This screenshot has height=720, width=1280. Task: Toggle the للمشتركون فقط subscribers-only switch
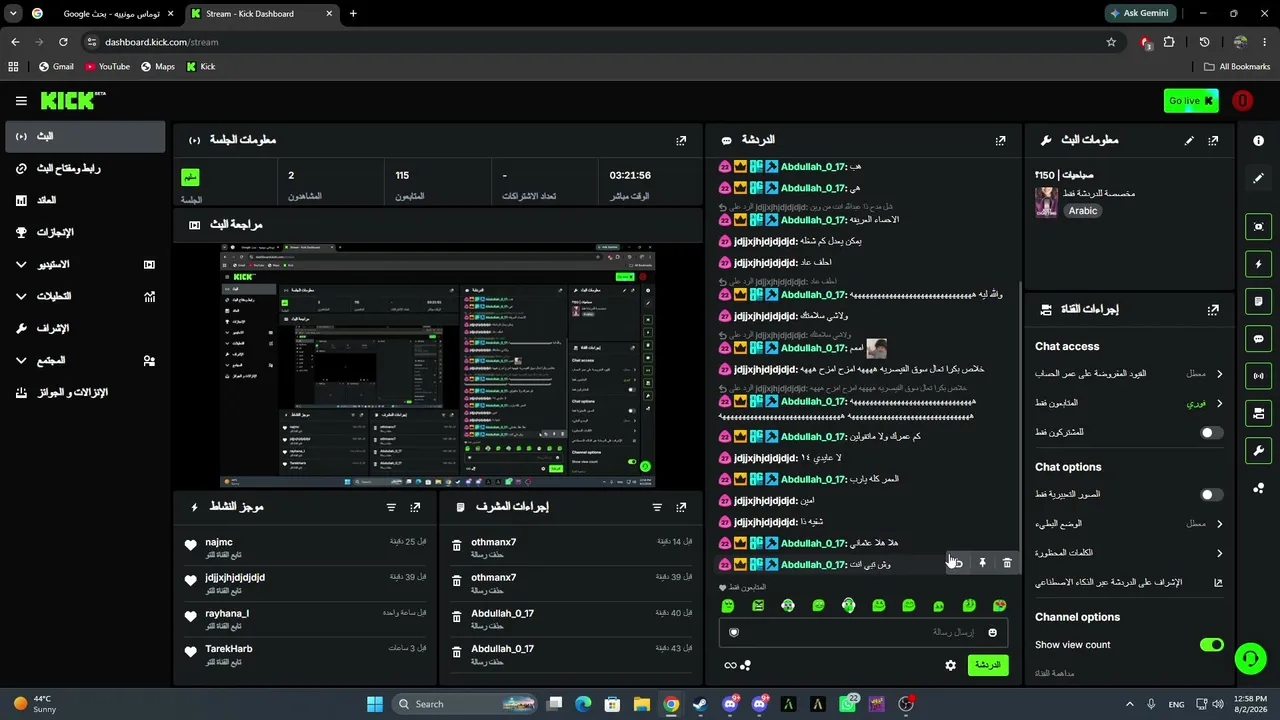[x=1211, y=433]
